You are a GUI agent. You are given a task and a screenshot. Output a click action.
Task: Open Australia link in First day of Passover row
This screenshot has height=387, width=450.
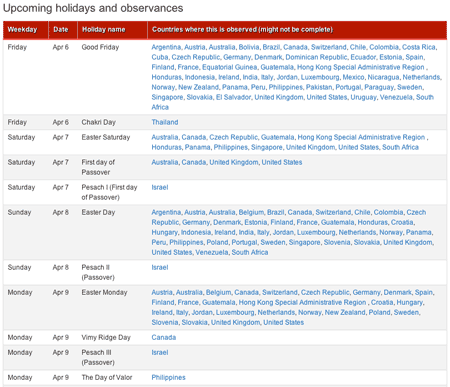pos(165,162)
